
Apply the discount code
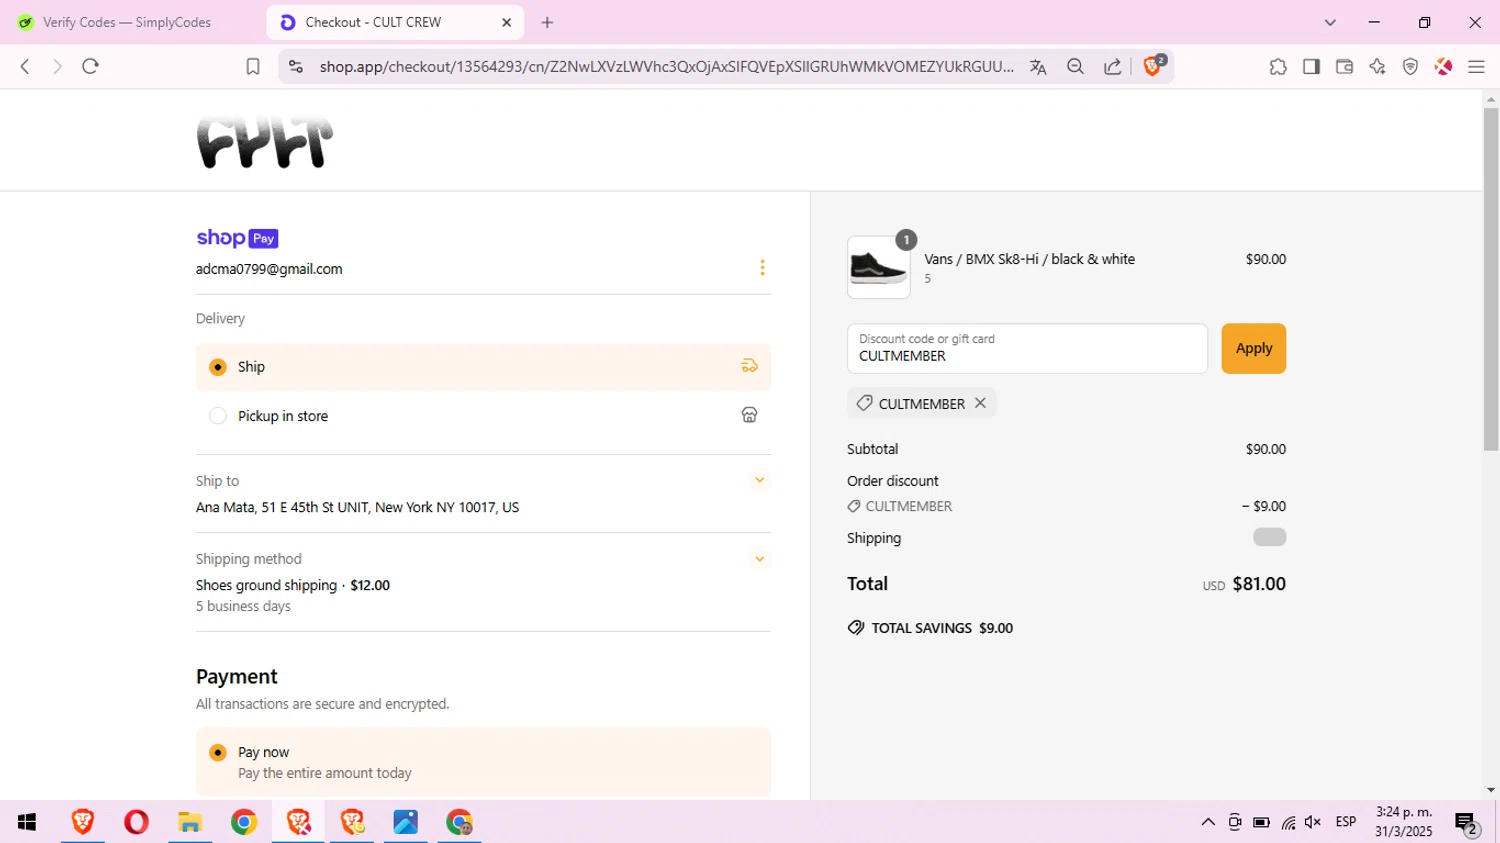(1253, 348)
